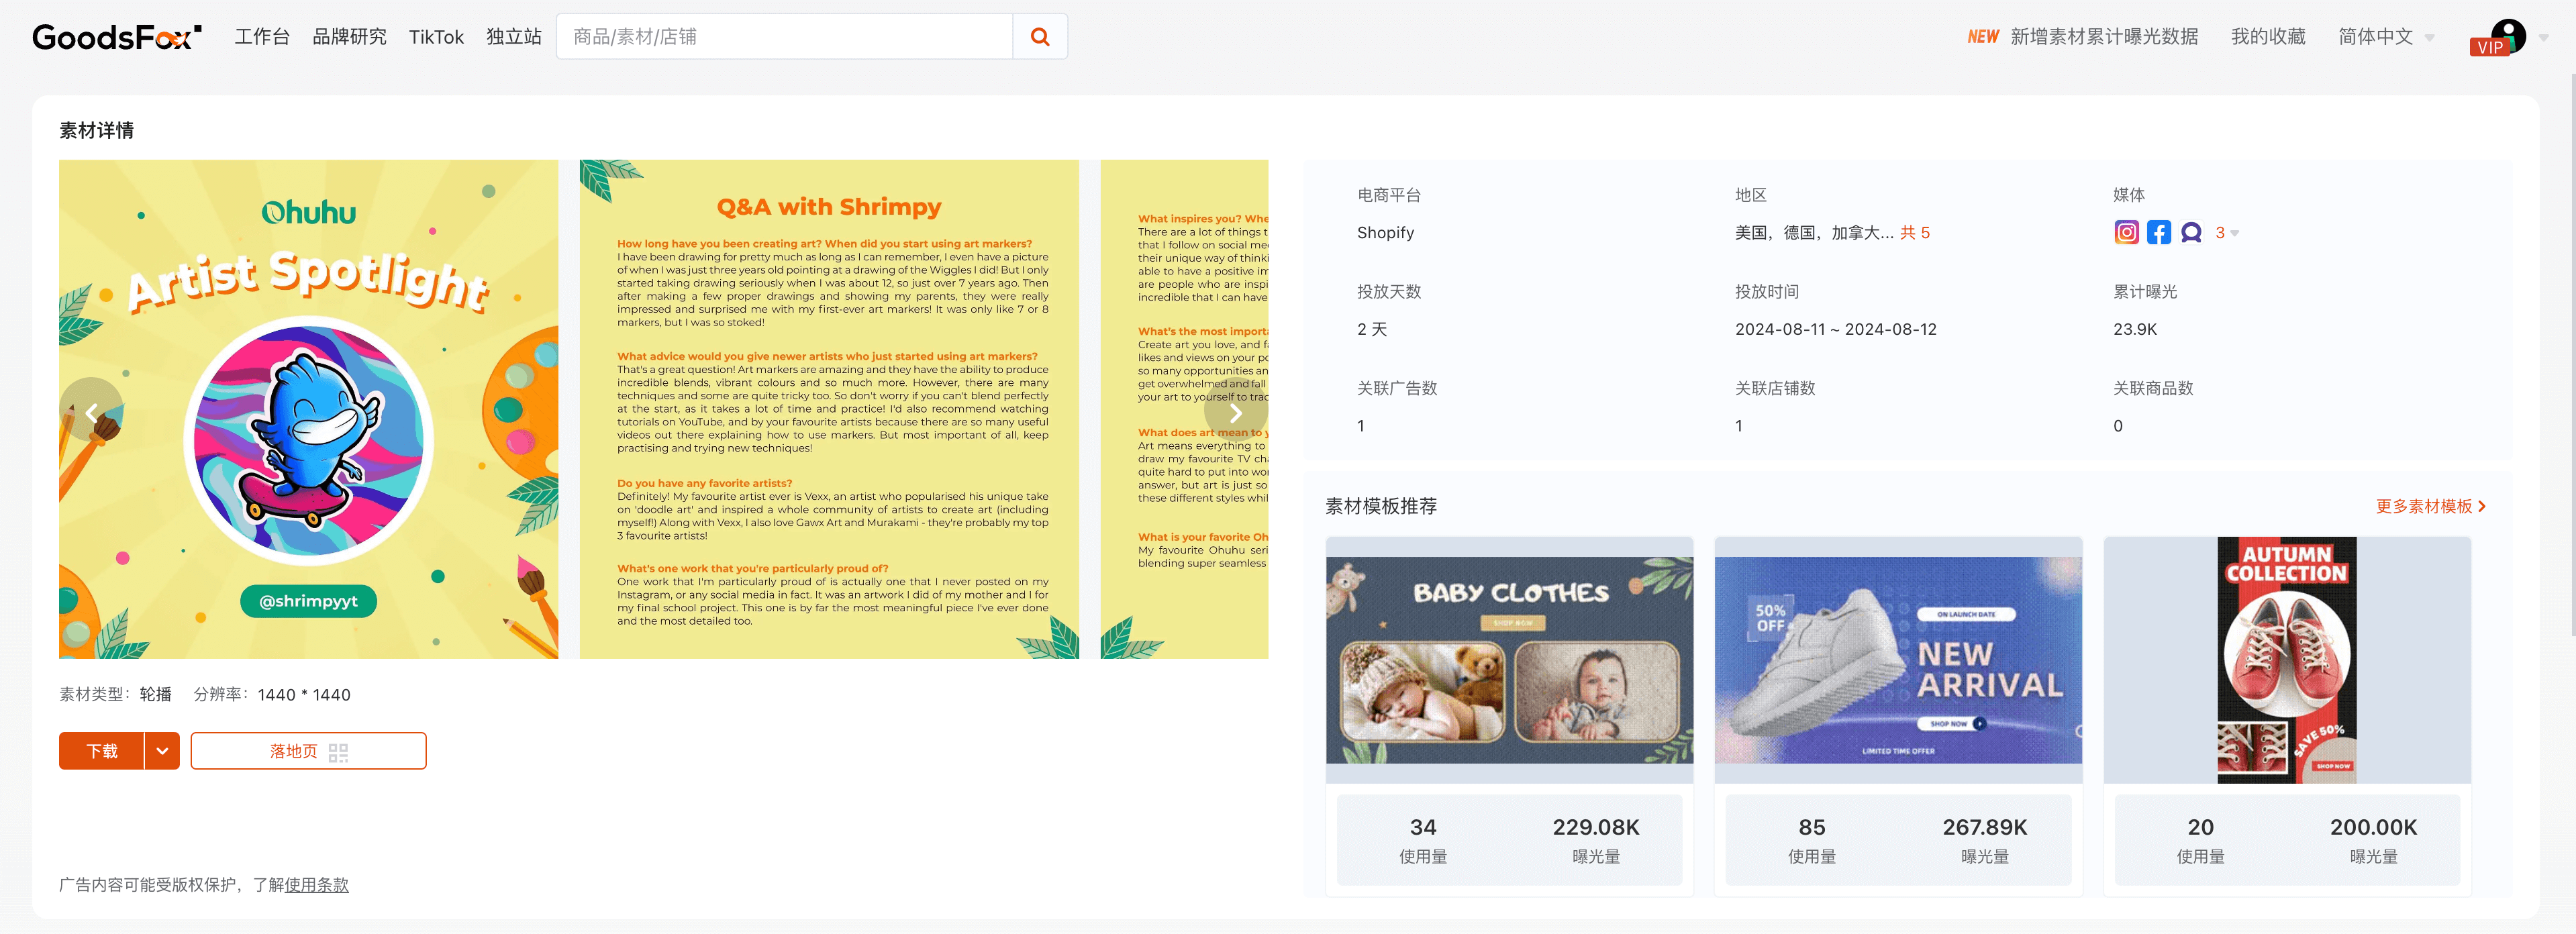2576x934 pixels.
Task: Open the TikTok menu
Action: (436, 37)
